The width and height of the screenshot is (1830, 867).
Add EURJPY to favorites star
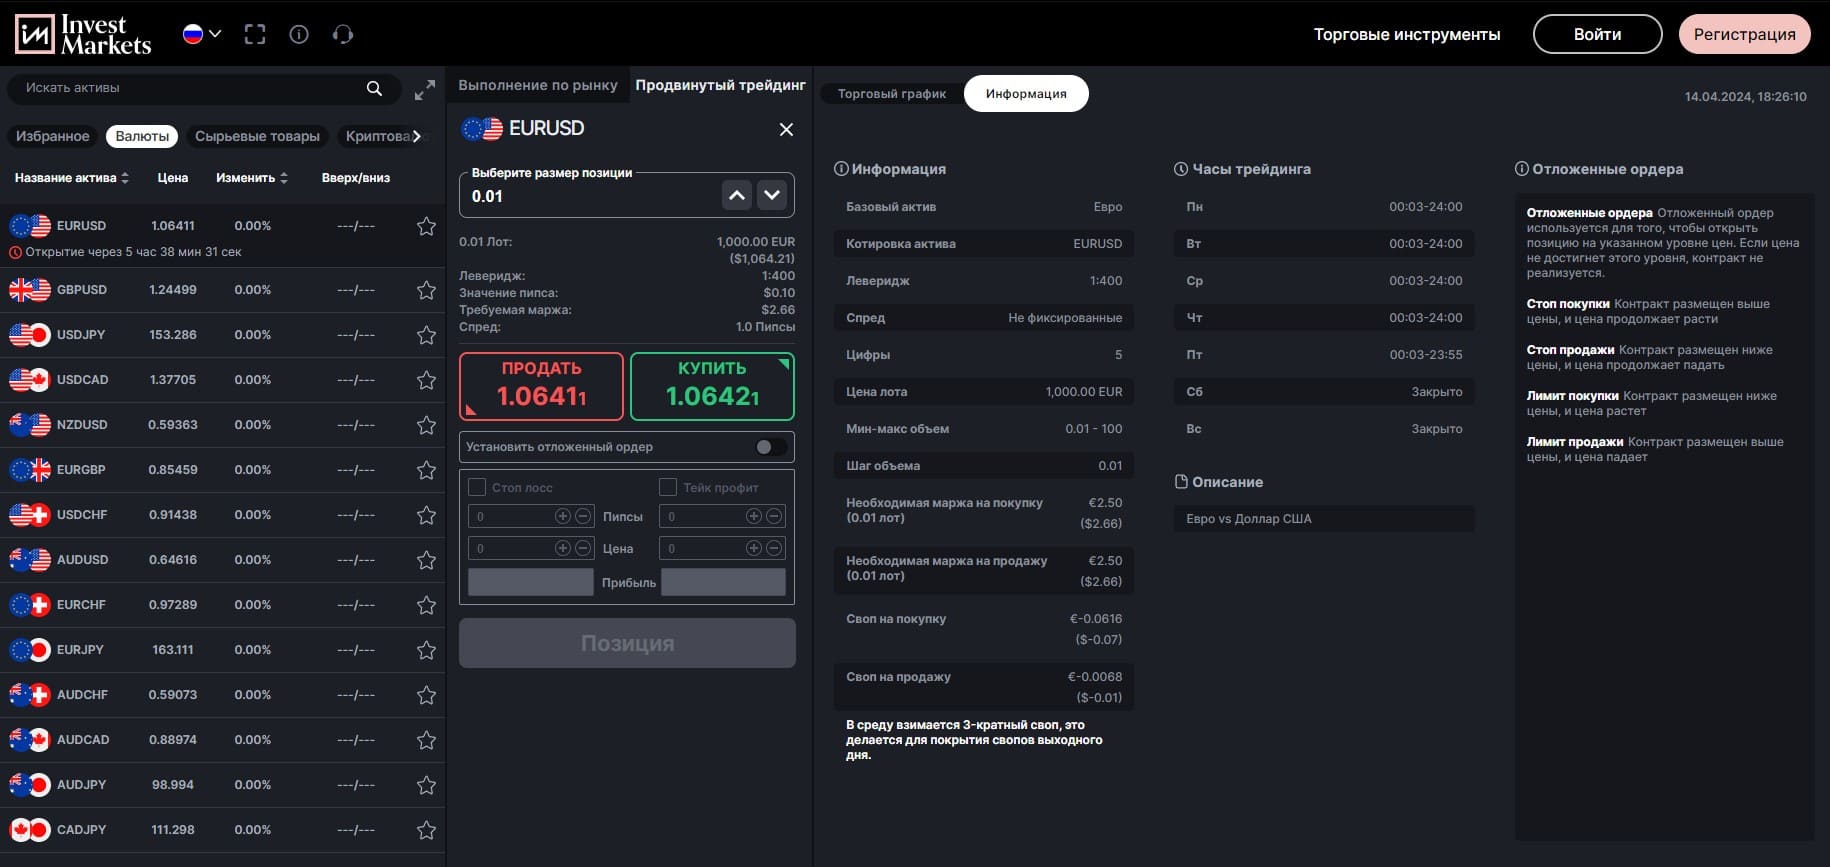(426, 650)
